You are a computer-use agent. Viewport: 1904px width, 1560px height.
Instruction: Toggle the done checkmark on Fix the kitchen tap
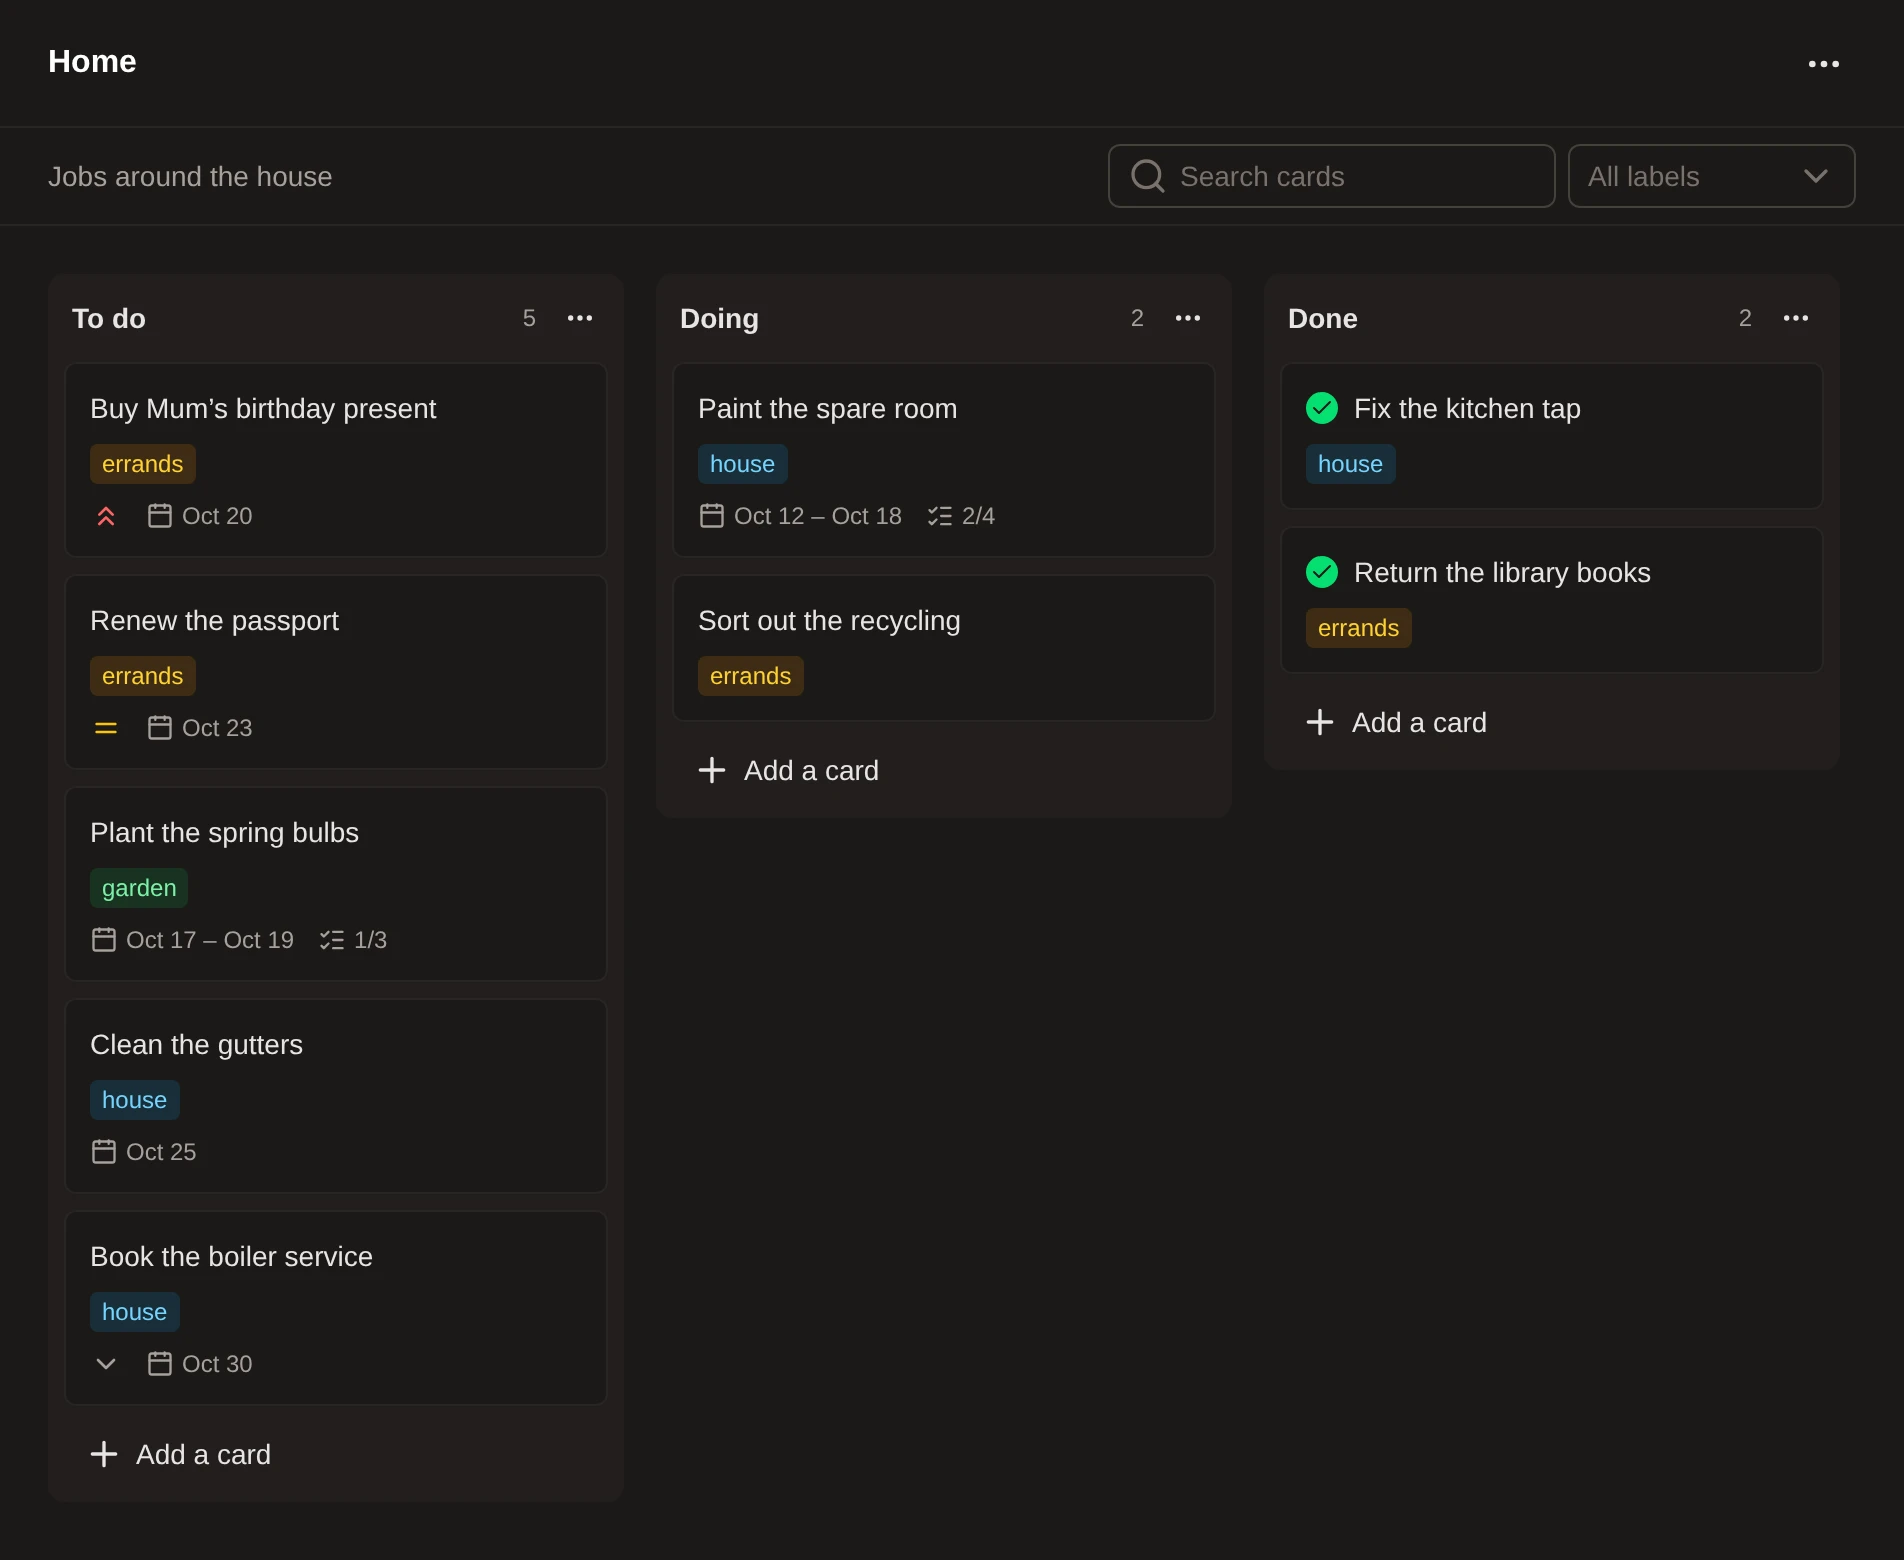point(1322,408)
